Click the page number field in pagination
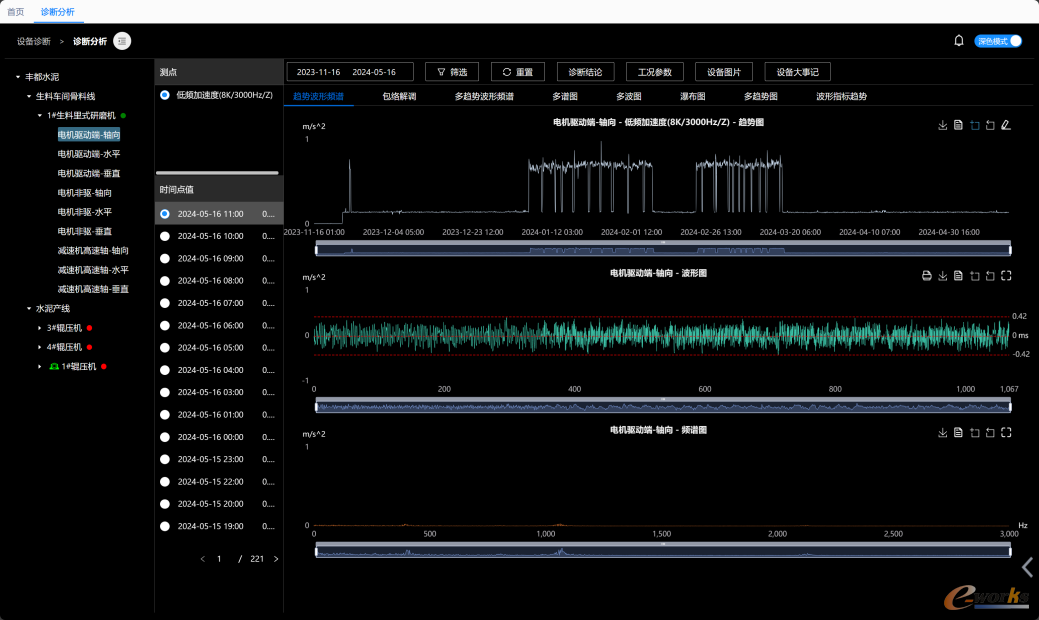This screenshot has height=620, width=1039. (219, 559)
